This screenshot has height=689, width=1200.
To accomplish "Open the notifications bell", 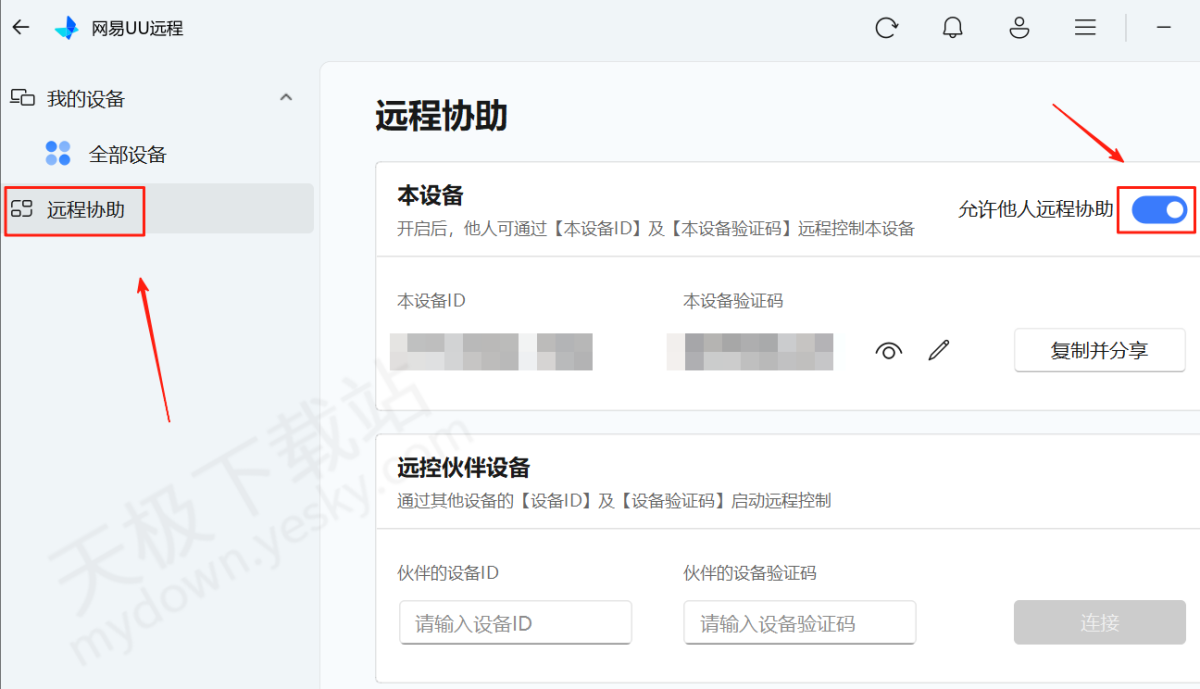I will click(952, 27).
